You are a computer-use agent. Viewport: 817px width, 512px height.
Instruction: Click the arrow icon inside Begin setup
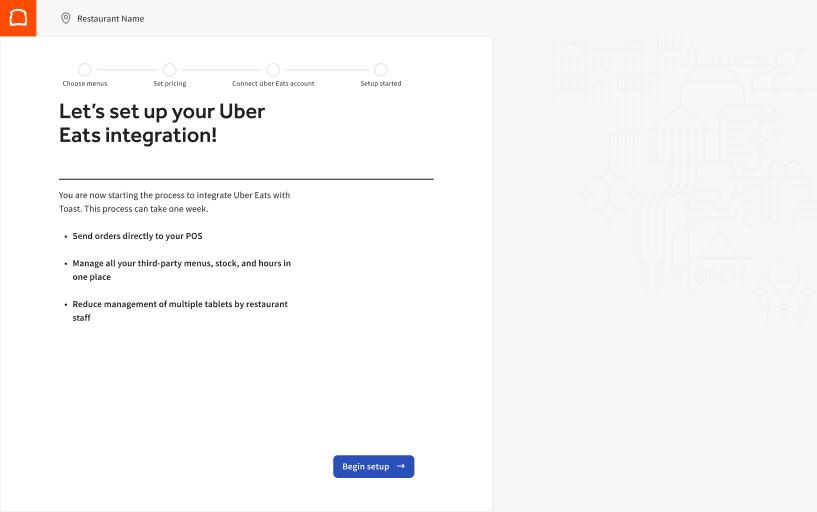tap(401, 466)
